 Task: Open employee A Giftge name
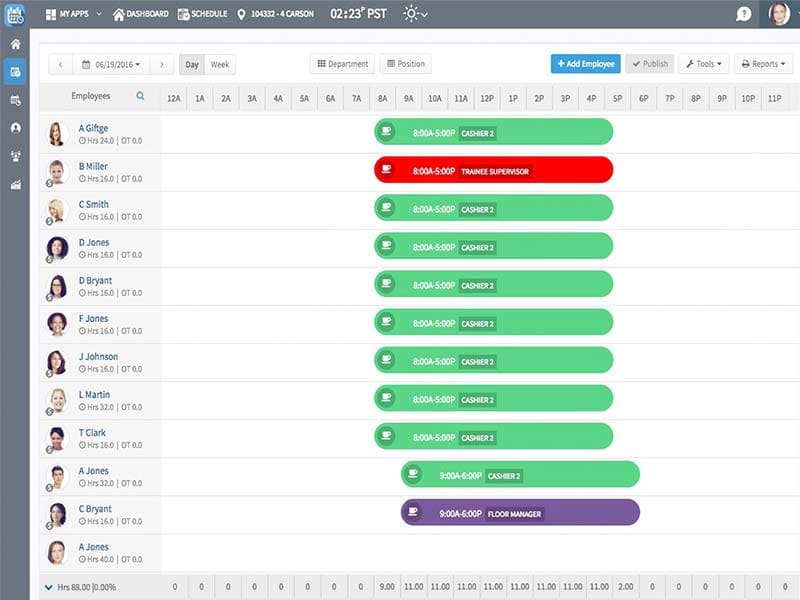(93, 128)
